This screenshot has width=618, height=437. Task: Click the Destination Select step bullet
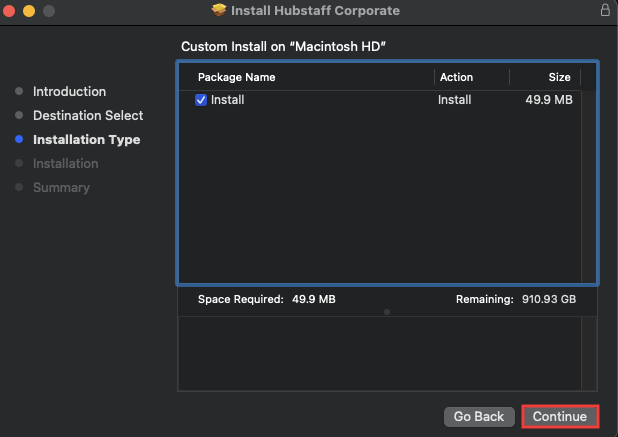pos(19,115)
